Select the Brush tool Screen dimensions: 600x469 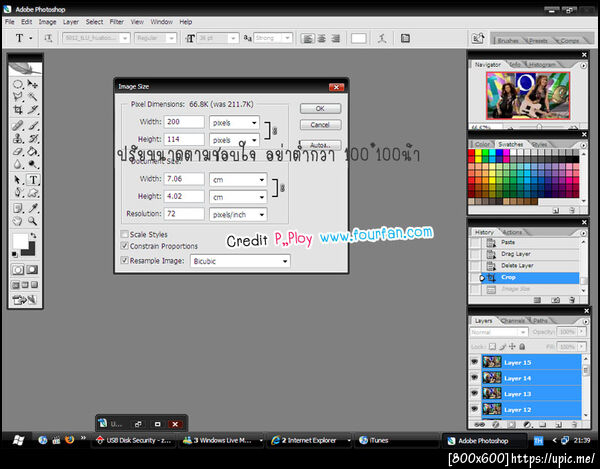pos(33,125)
